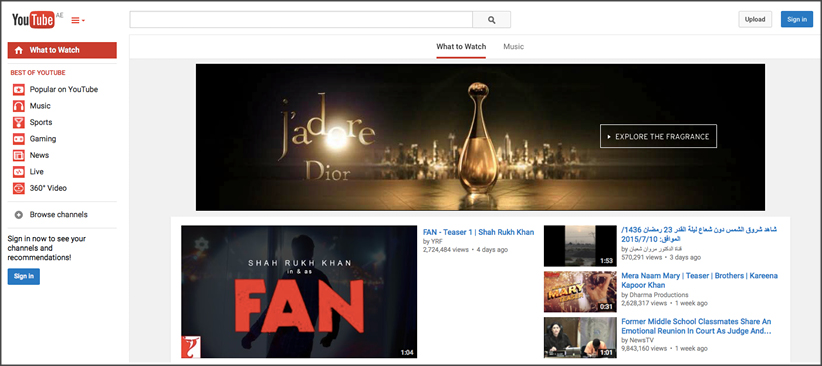Open 360° Video in sidebar

pyautogui.click(x=48, y=188)
